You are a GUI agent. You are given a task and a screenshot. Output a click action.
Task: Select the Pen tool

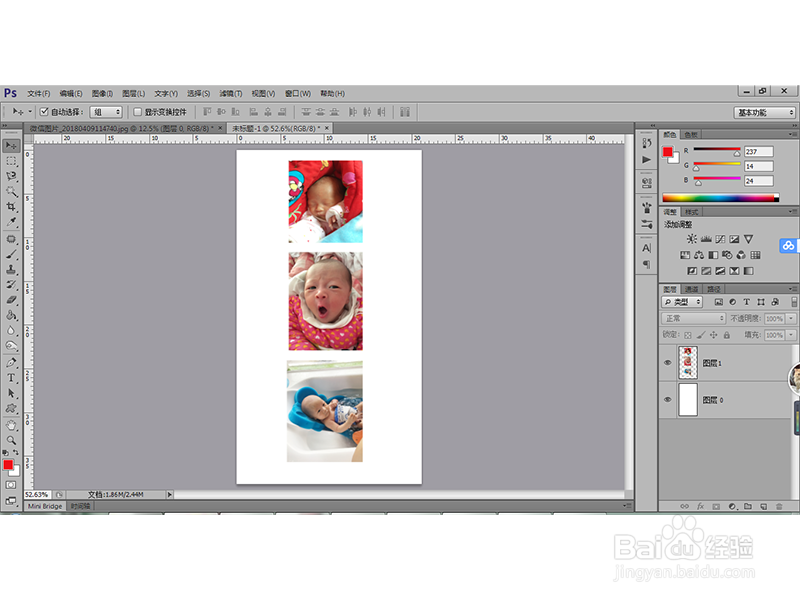11,363
